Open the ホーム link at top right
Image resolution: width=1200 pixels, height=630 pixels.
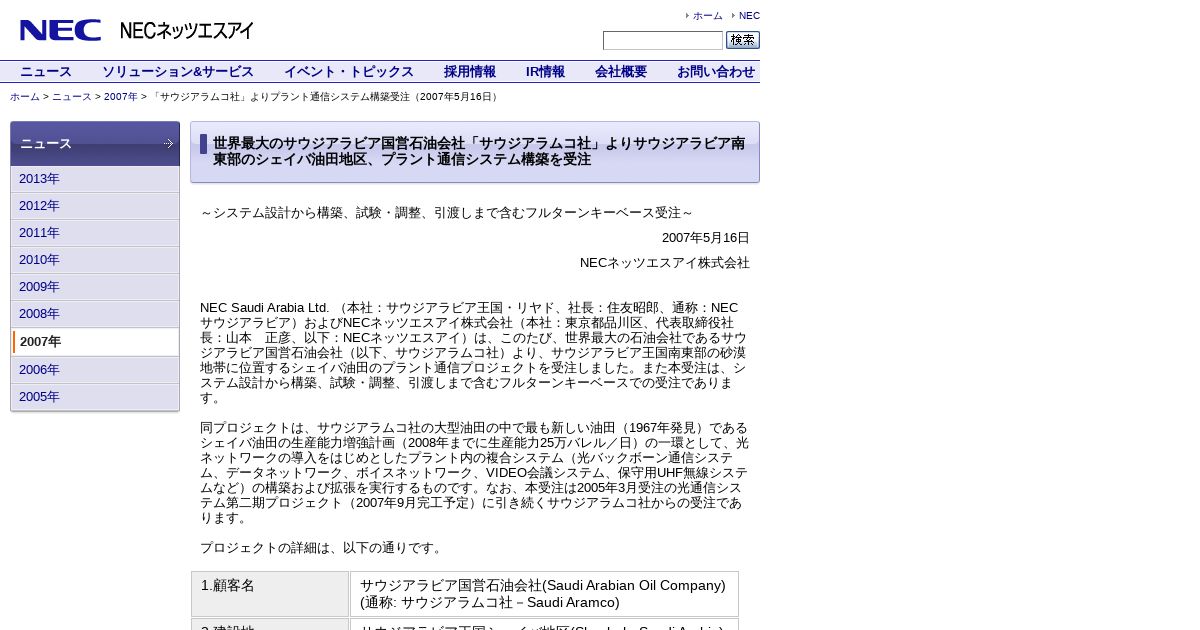point(707,16)
